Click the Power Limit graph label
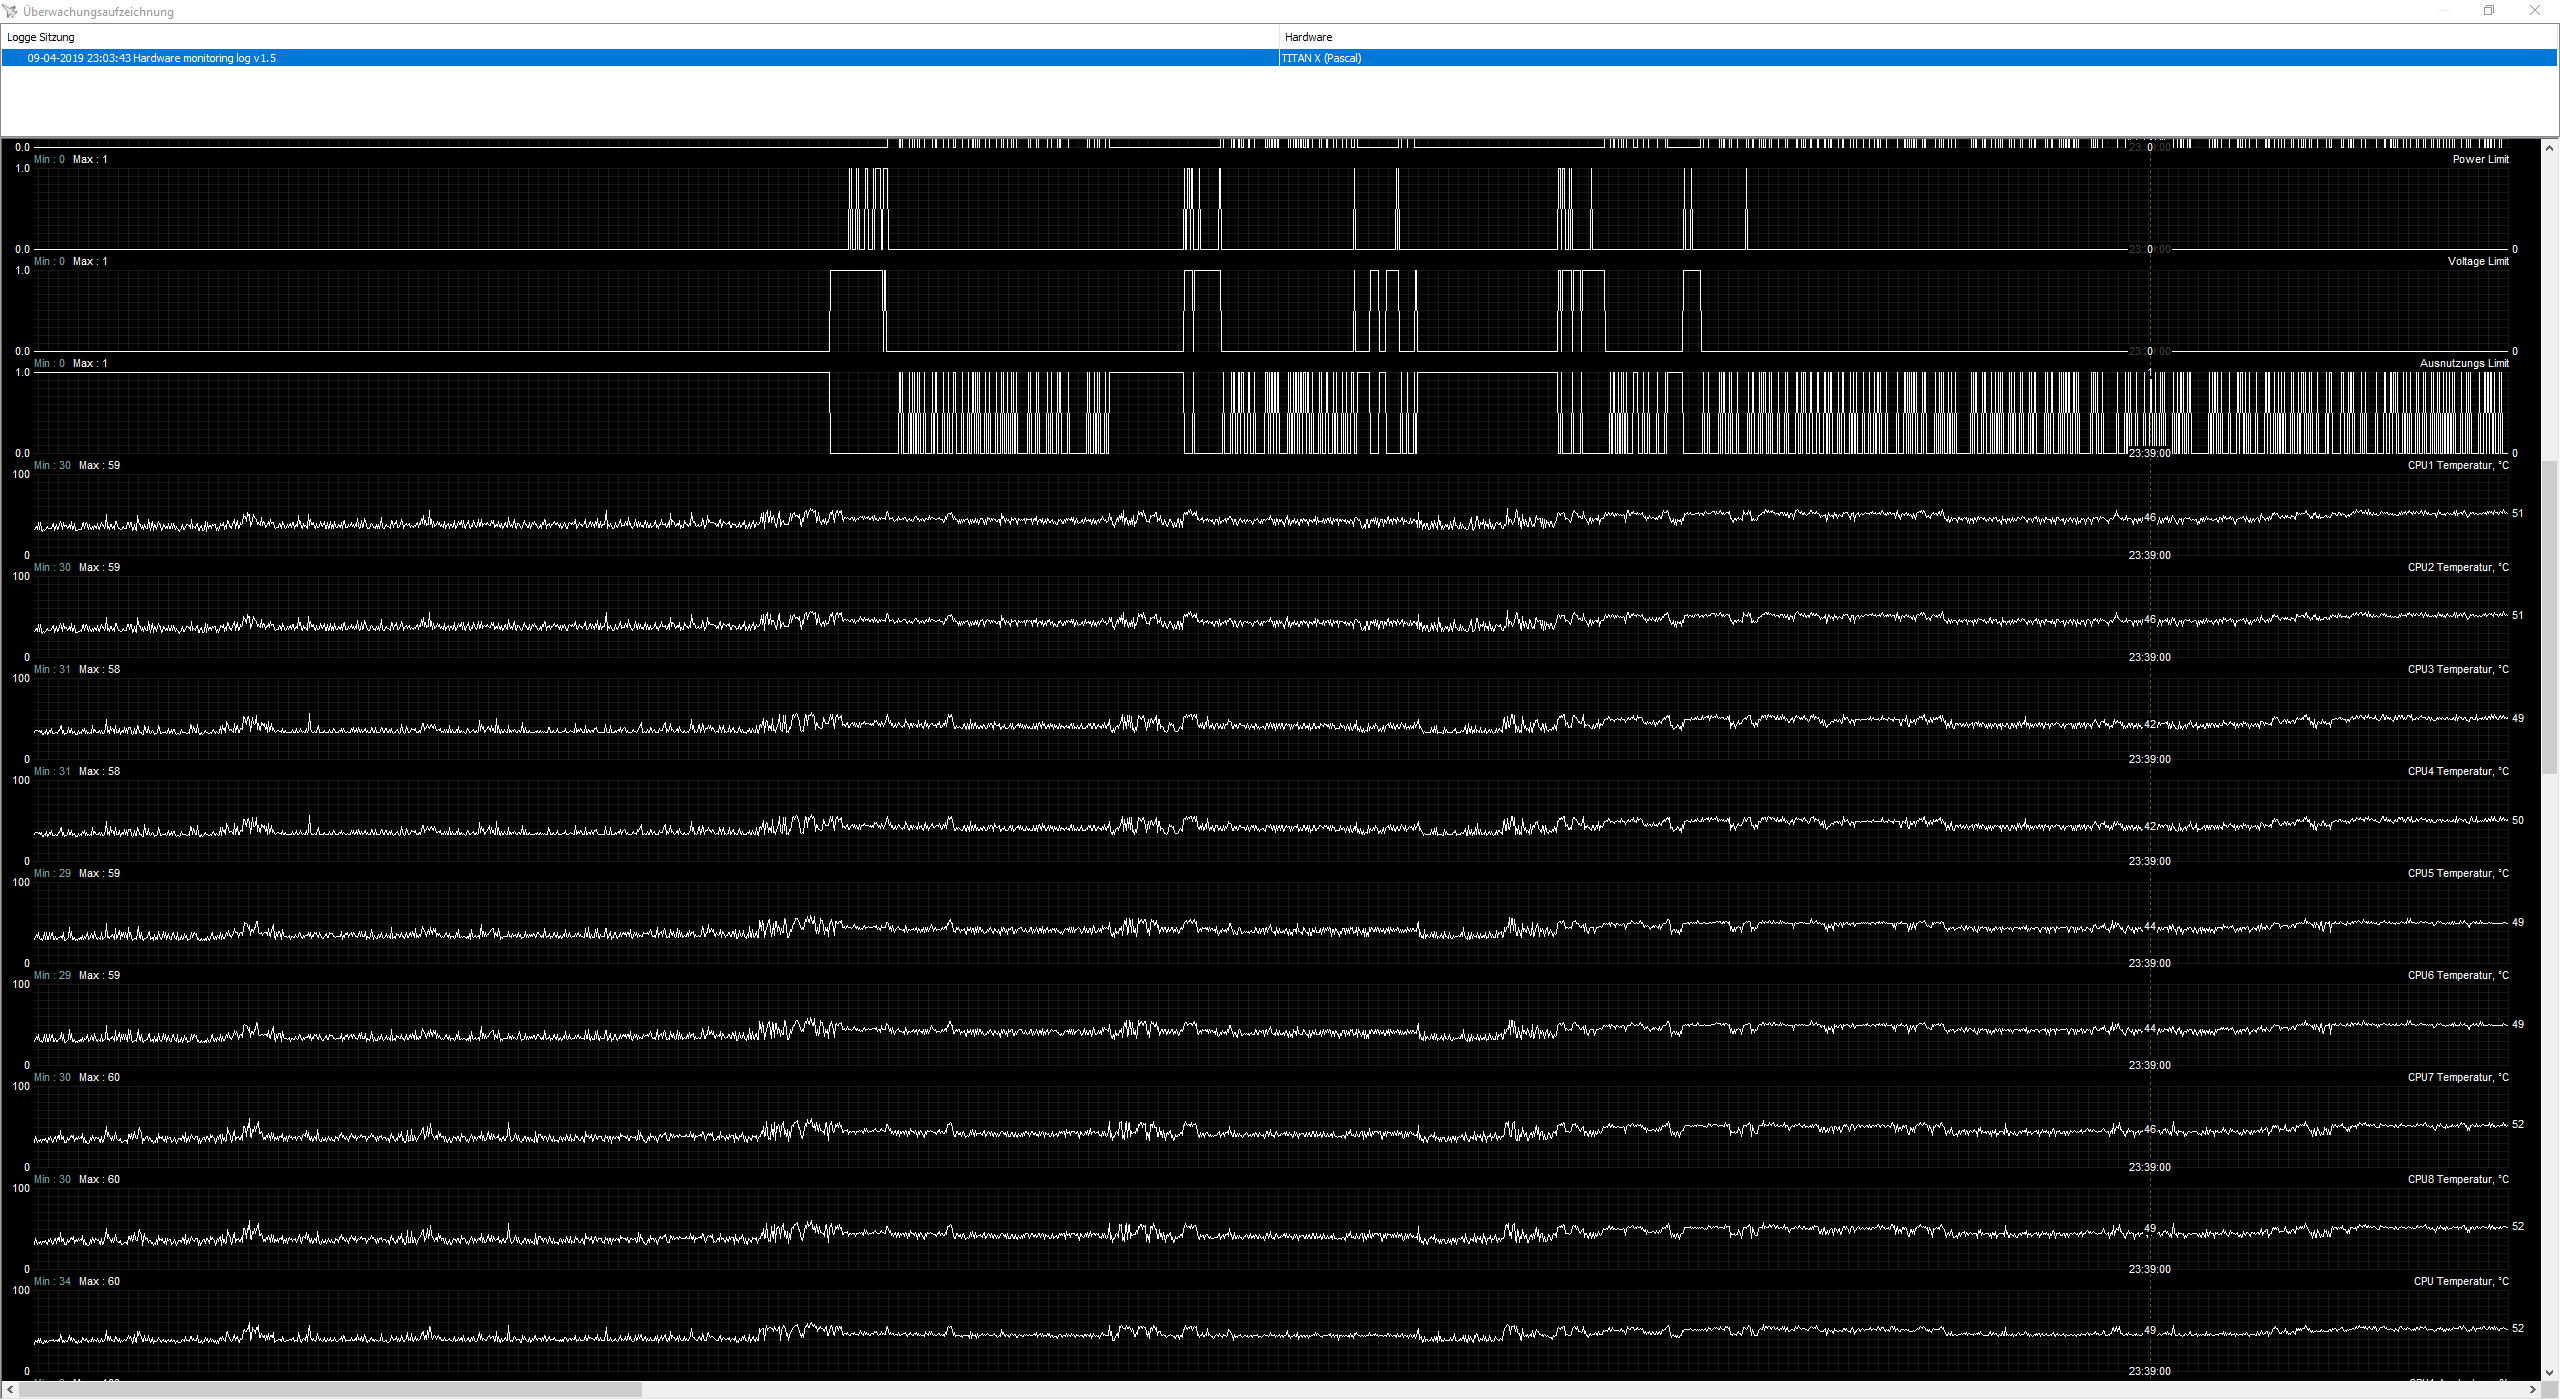Image resolution: width=2560 pixels, height=1400 pixels. (2480, 160)
